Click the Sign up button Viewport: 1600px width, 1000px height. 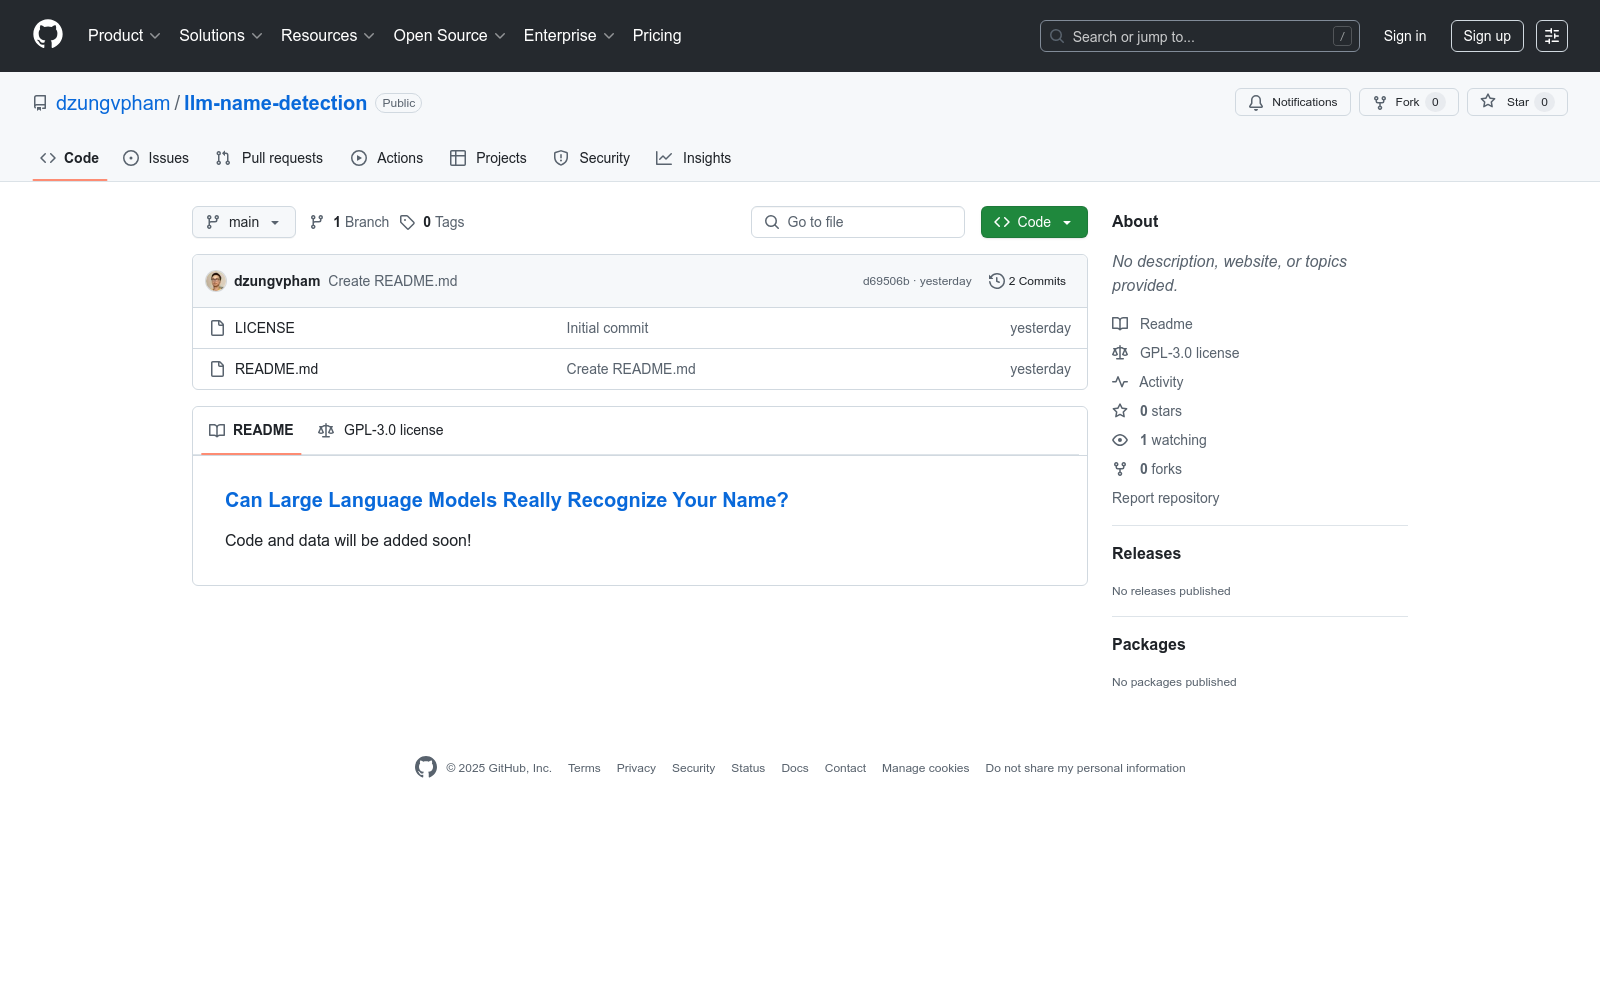1487,36
